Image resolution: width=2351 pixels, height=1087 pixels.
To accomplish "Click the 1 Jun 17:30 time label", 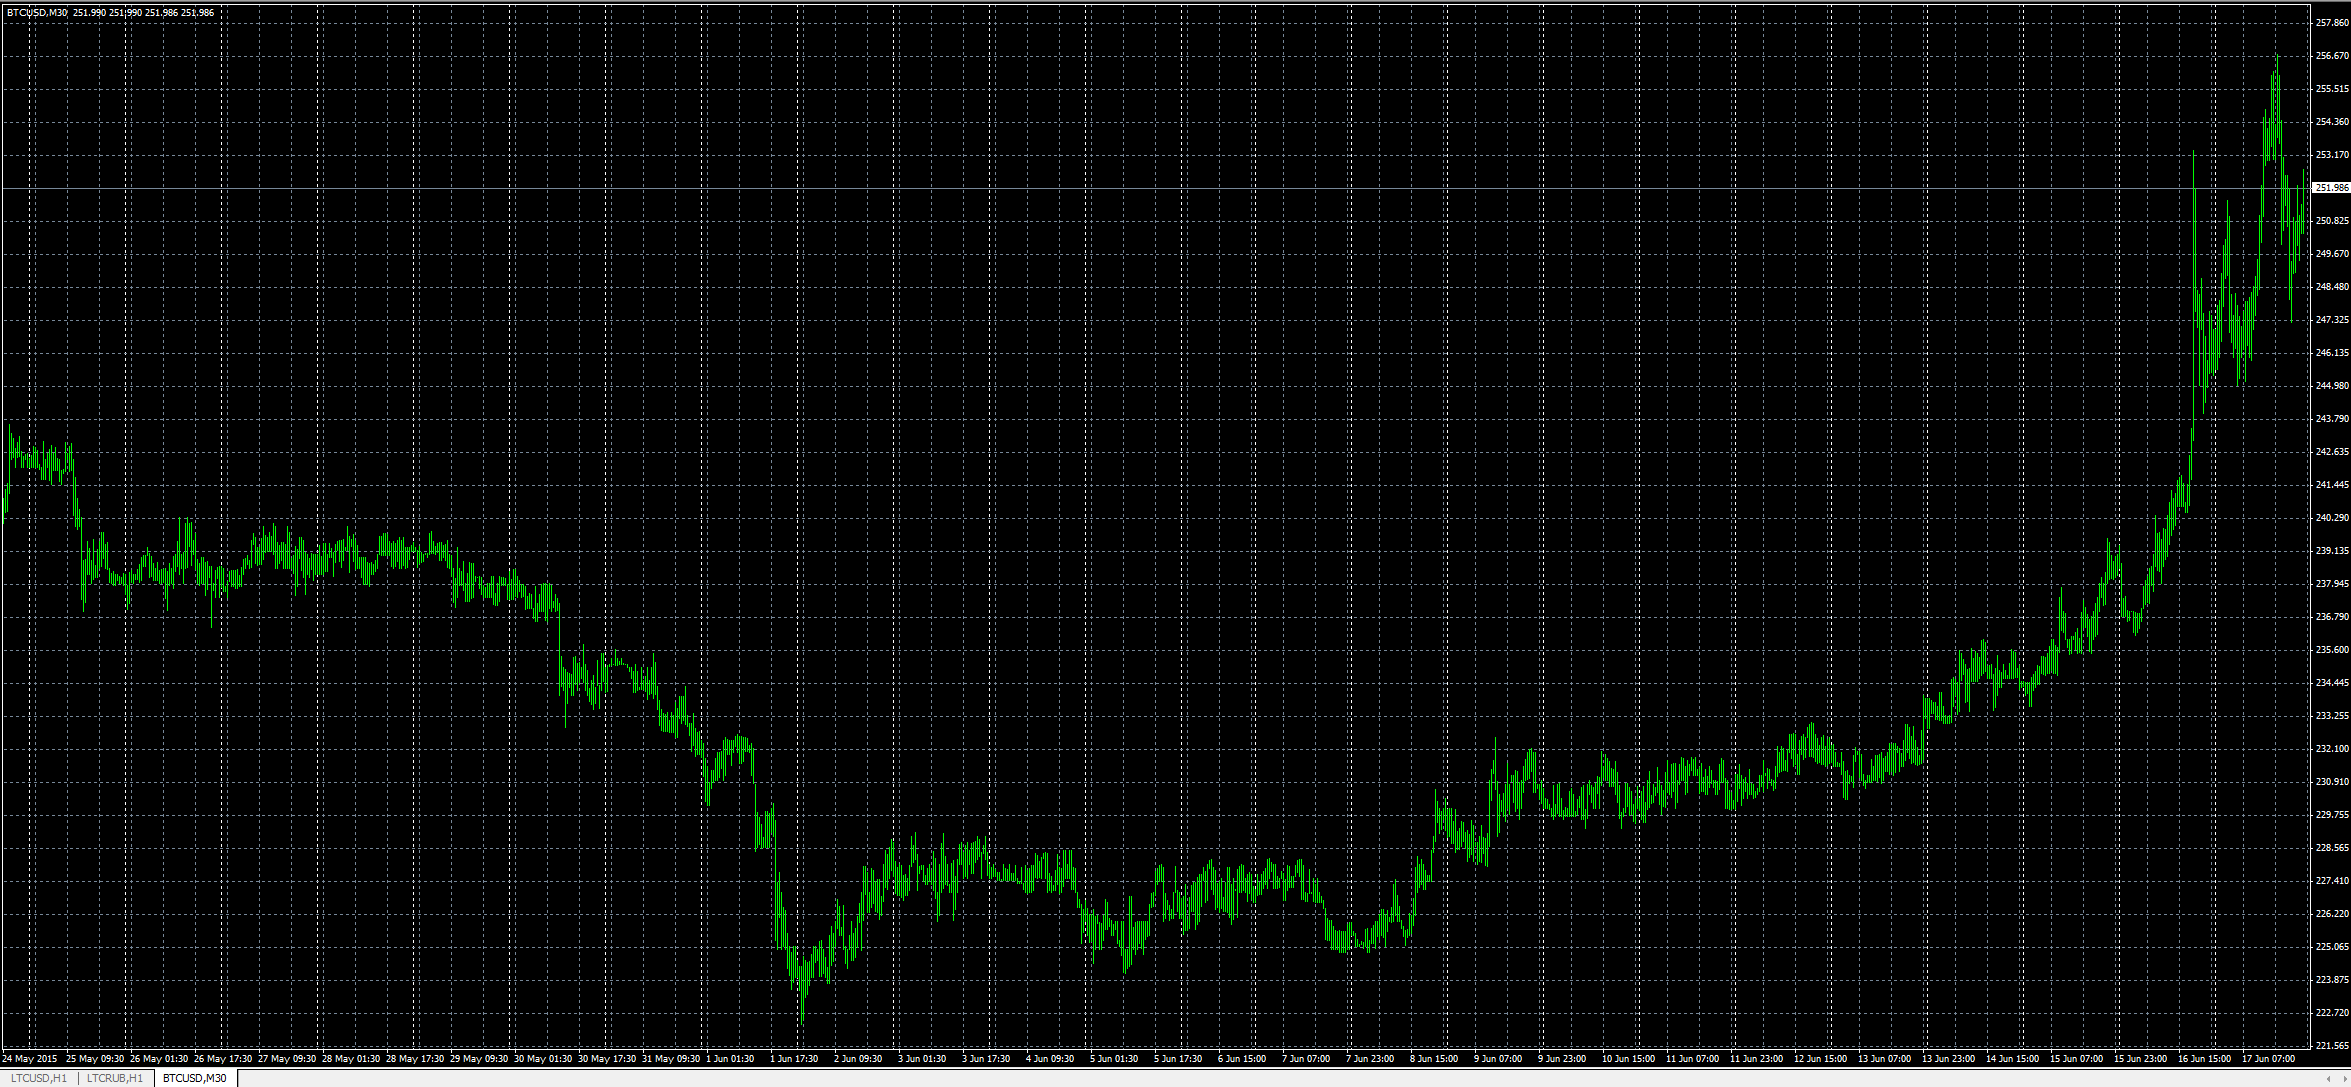I will 794,1058.
